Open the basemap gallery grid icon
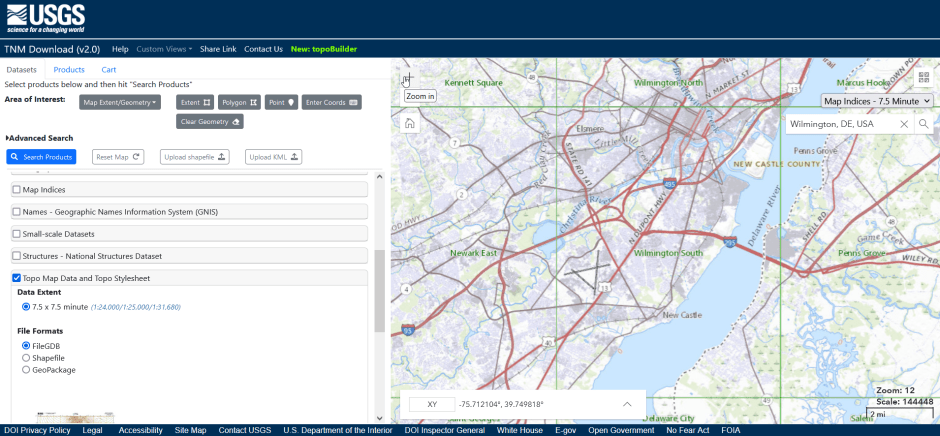The height and width of the screenshot is (436, 940). [x=922, y=76]
